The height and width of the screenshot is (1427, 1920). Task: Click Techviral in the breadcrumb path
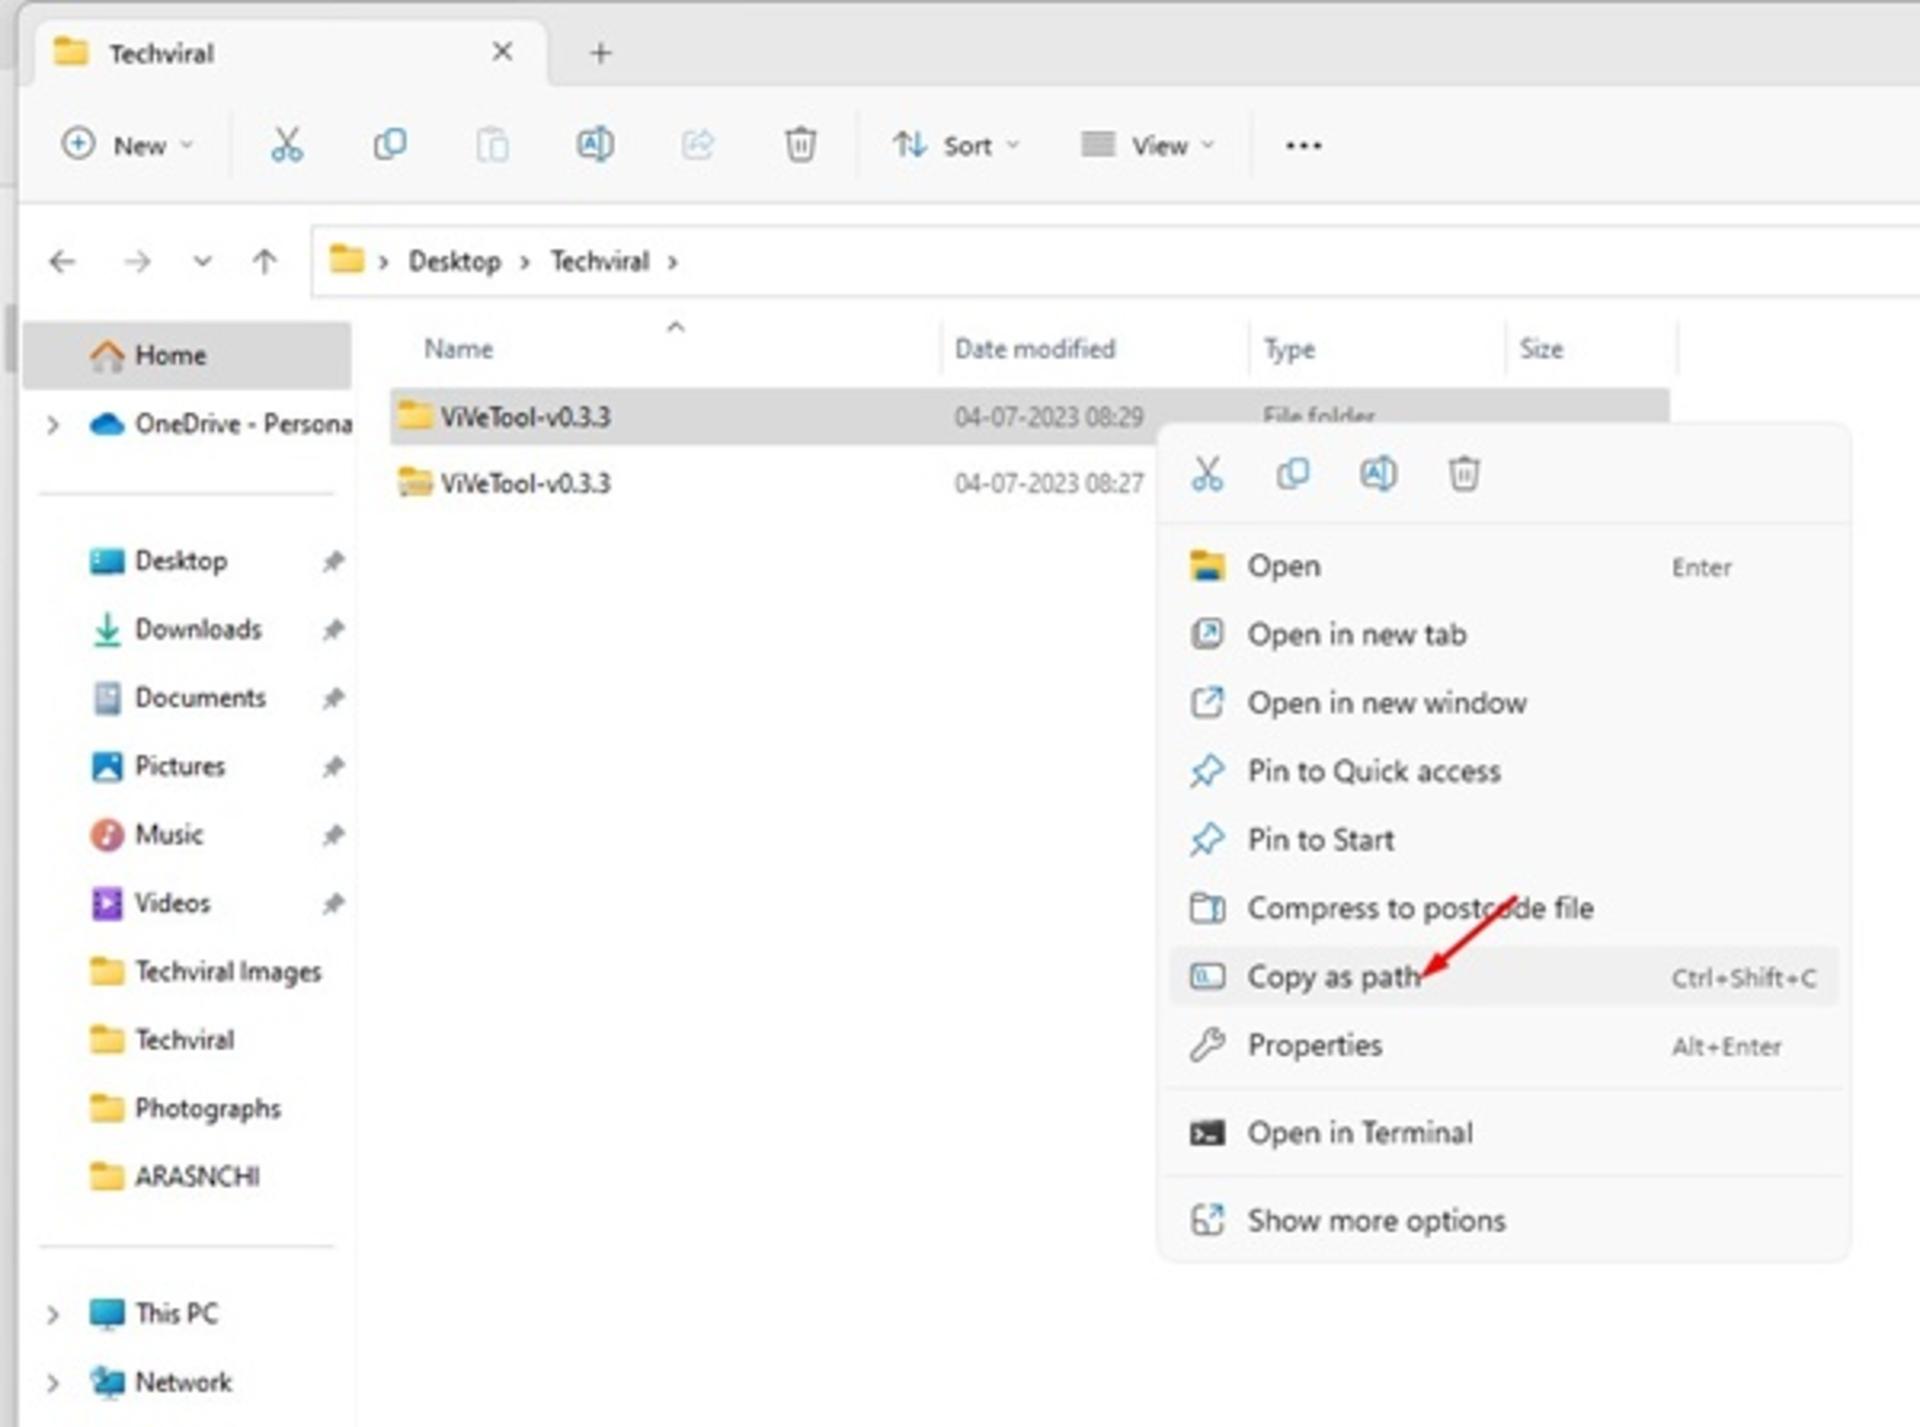tap(600, 262)
